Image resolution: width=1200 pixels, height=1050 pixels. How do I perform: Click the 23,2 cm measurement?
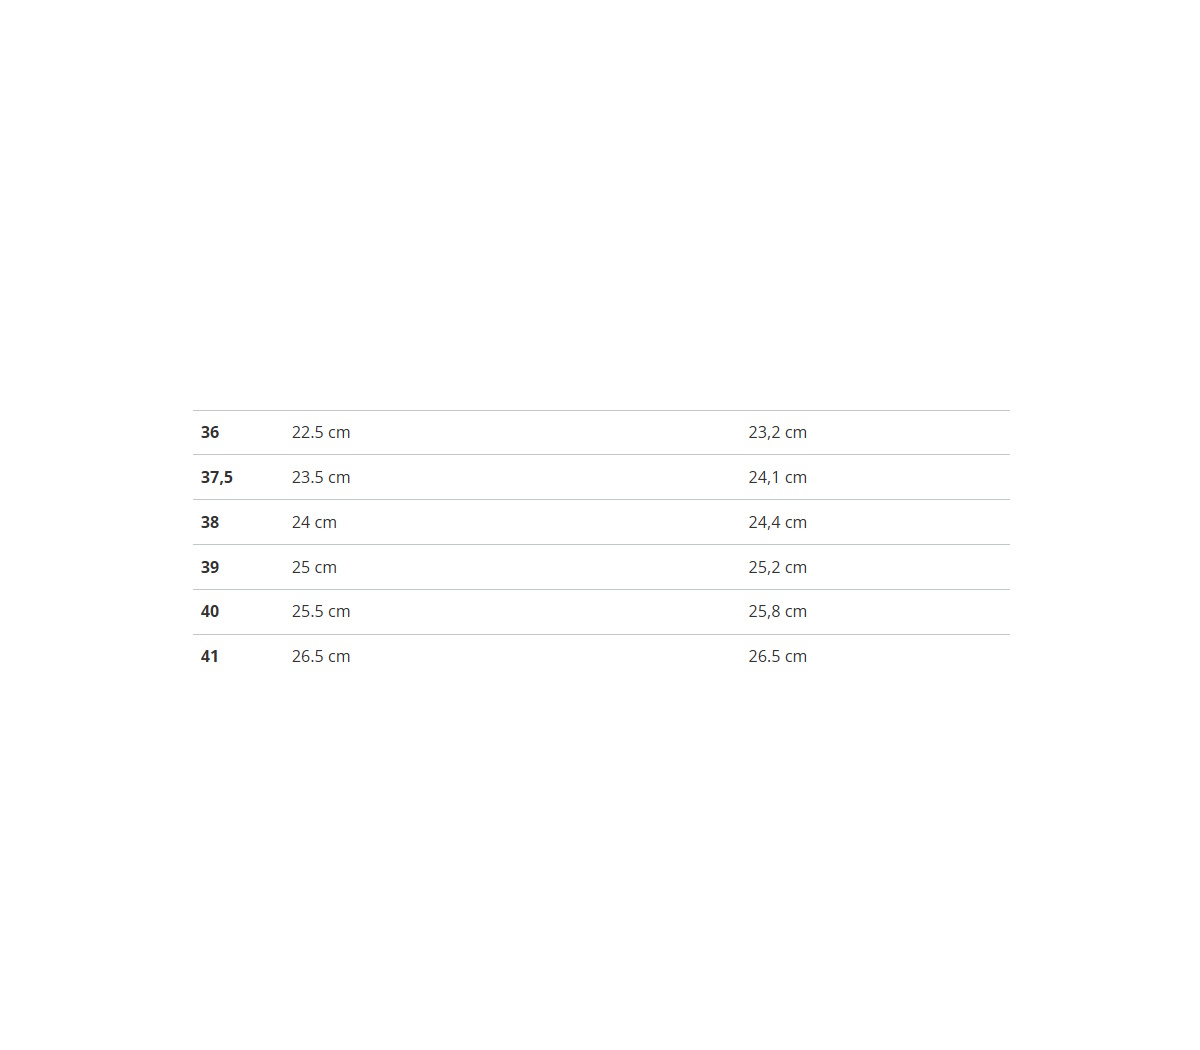(777, 433)
